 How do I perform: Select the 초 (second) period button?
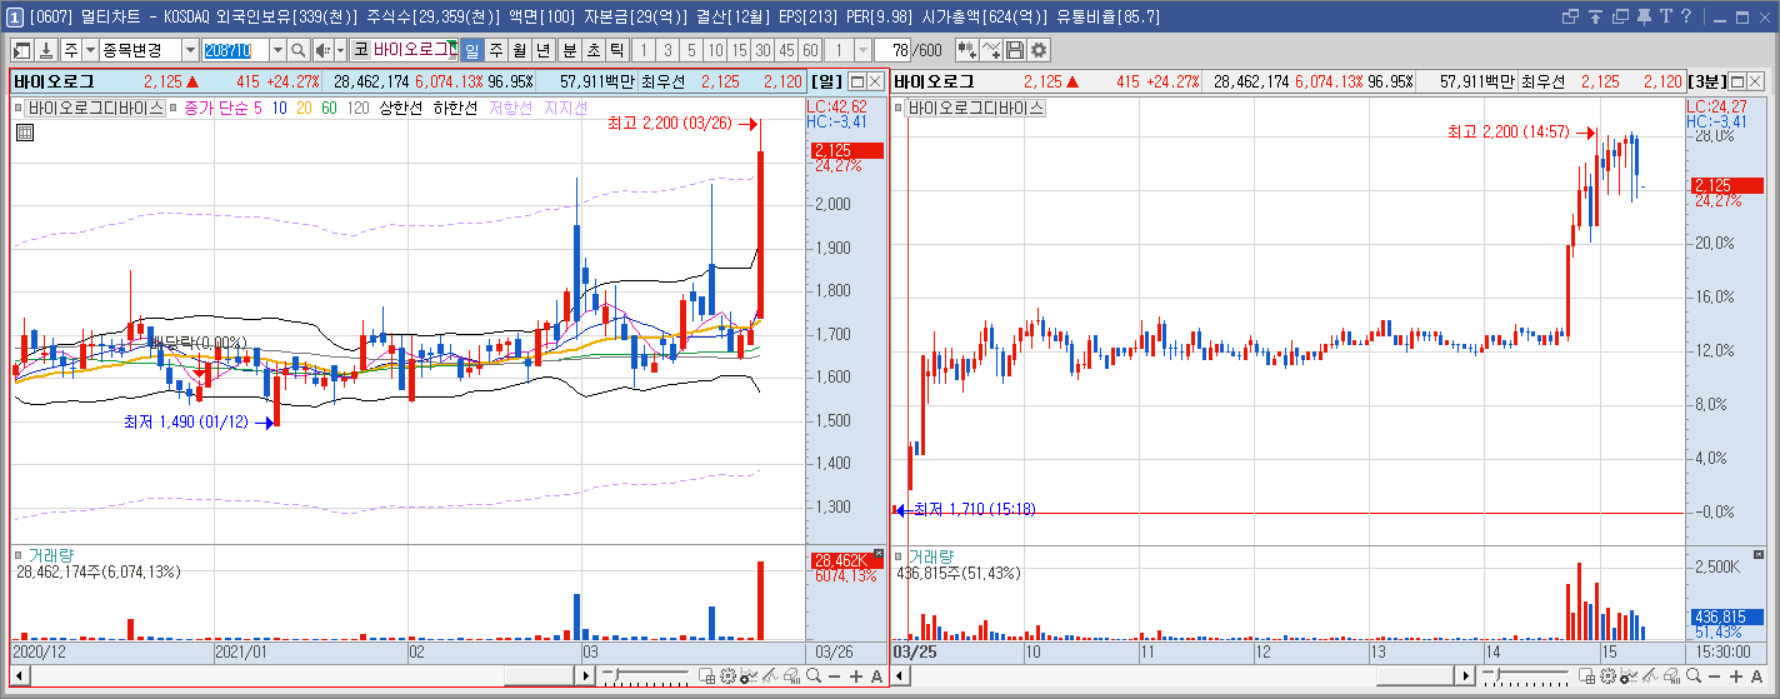pos(593,50)
